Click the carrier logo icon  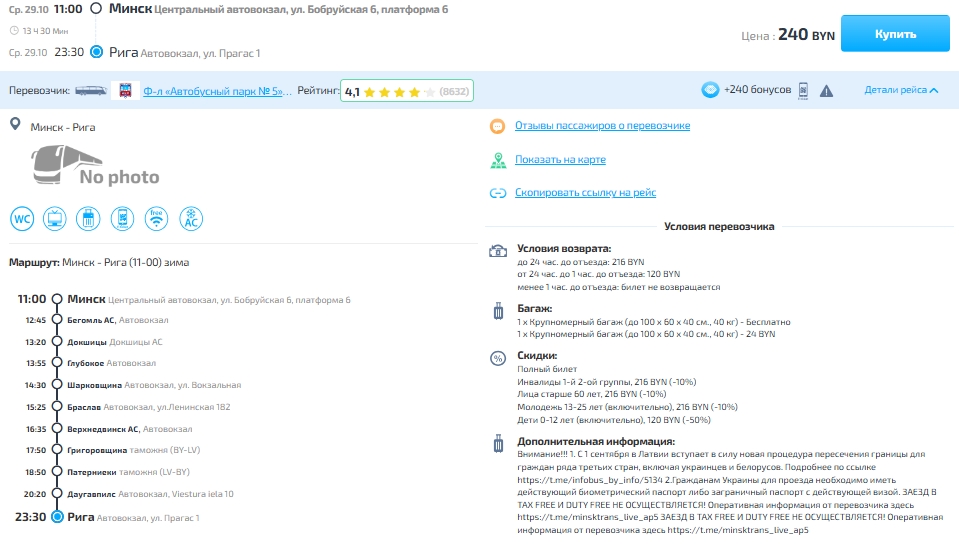(125, 91)
